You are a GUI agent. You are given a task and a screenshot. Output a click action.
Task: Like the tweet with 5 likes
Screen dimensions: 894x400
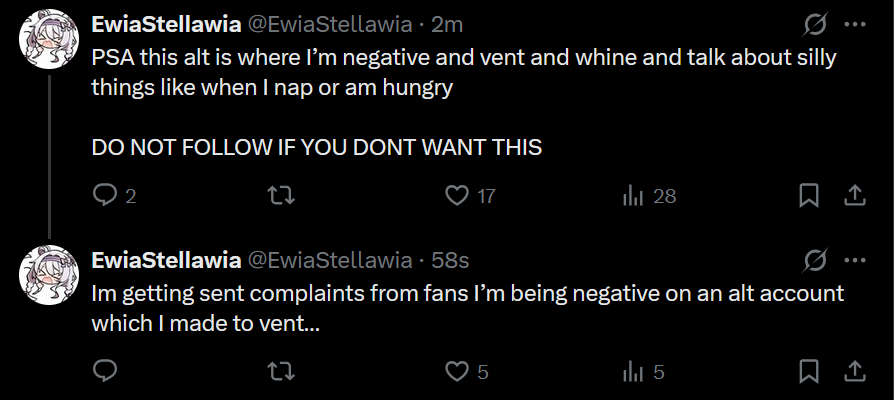458,372
